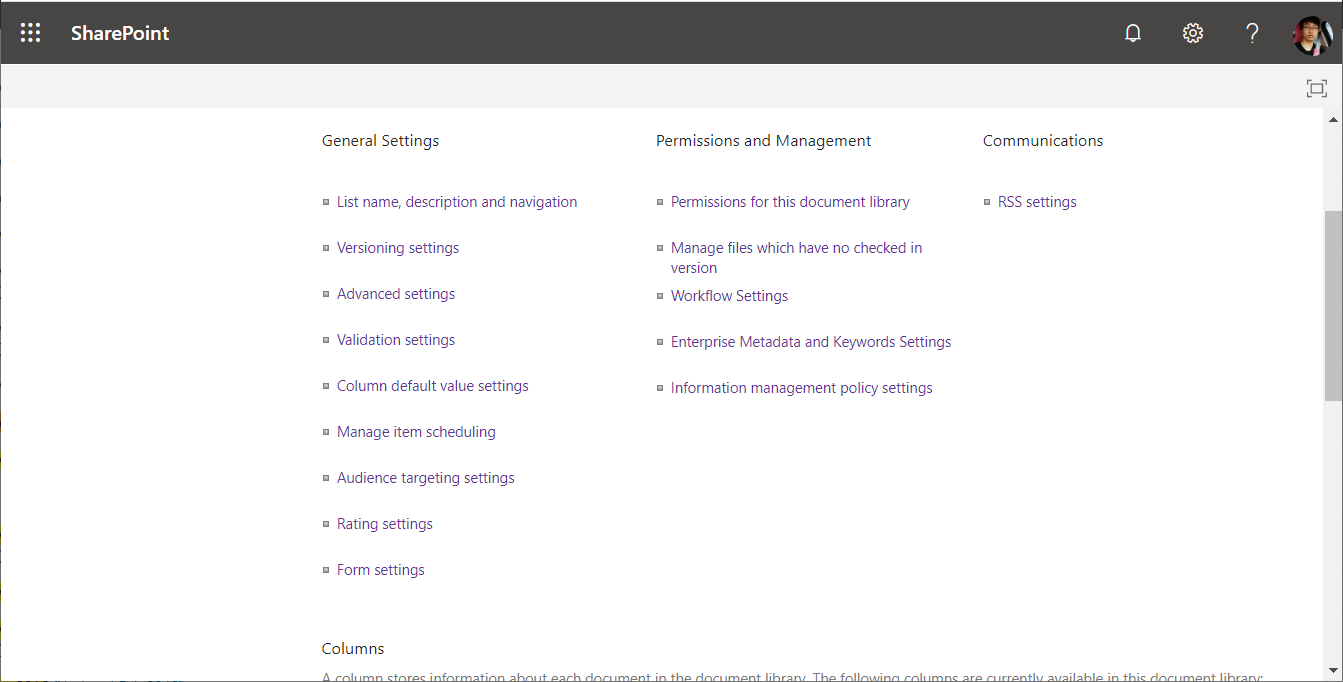
Task: Open Information management policy settings
Action: point(802,388)
